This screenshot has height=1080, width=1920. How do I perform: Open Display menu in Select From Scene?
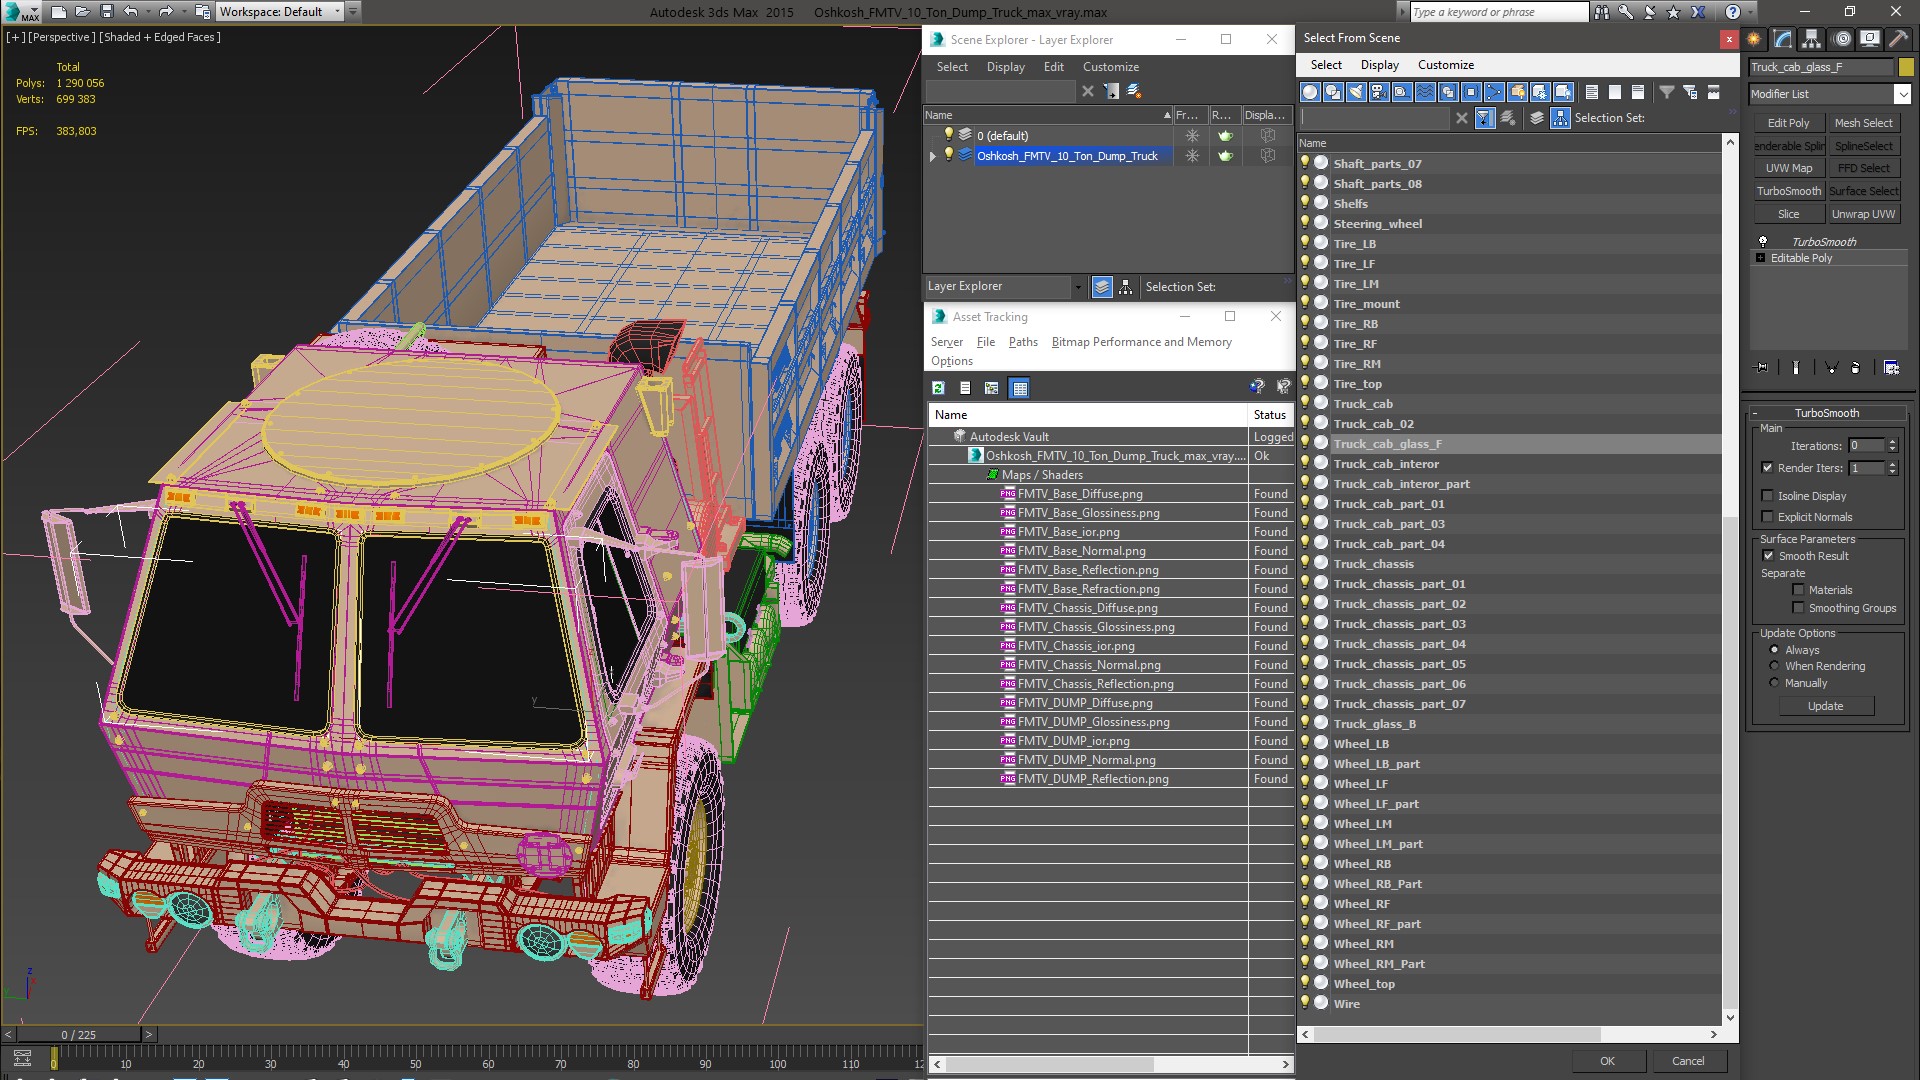[1379, 65]
